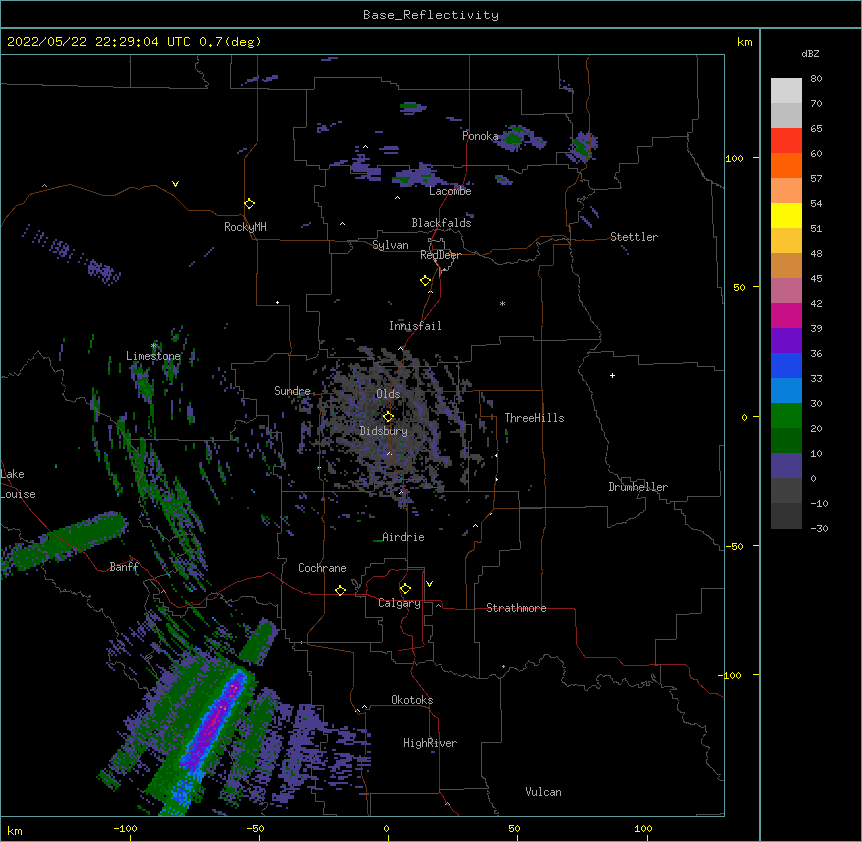Click the Lake Louise label

click(x=18, y=484)
